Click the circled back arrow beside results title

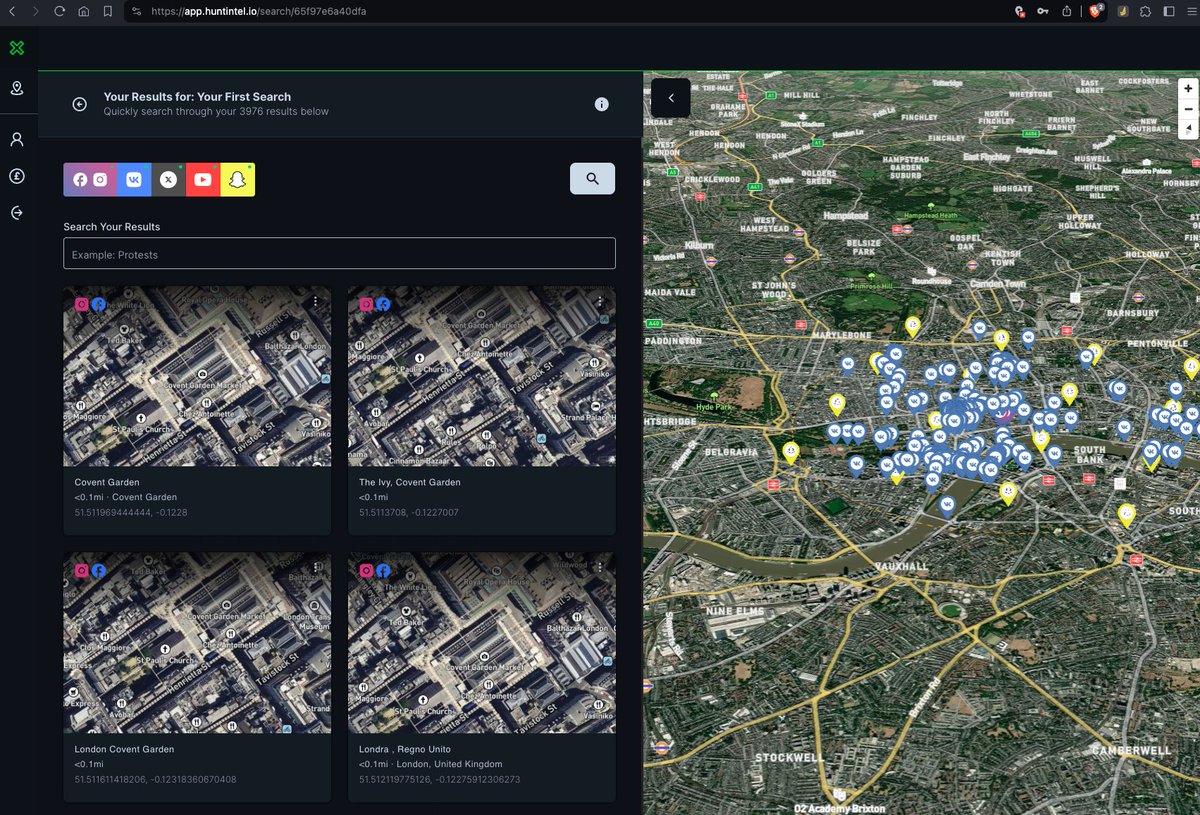(x=80, y=104)
